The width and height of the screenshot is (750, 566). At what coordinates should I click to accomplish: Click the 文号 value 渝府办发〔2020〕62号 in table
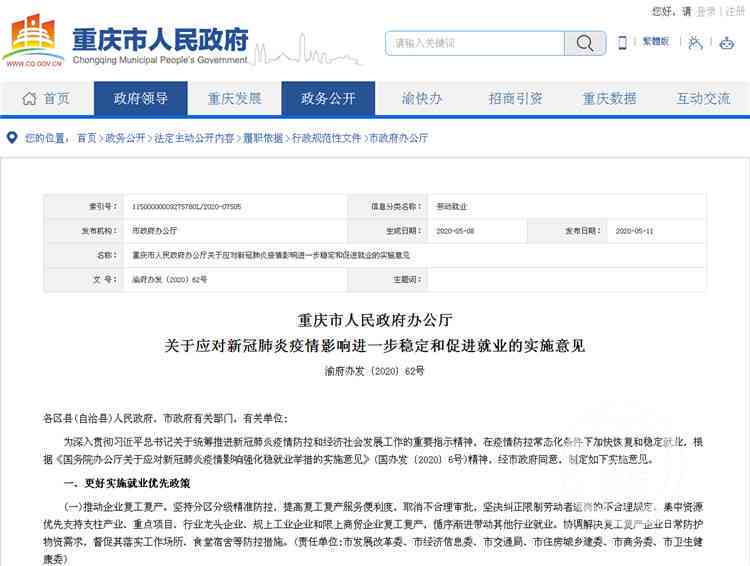[x=169, y=279]
